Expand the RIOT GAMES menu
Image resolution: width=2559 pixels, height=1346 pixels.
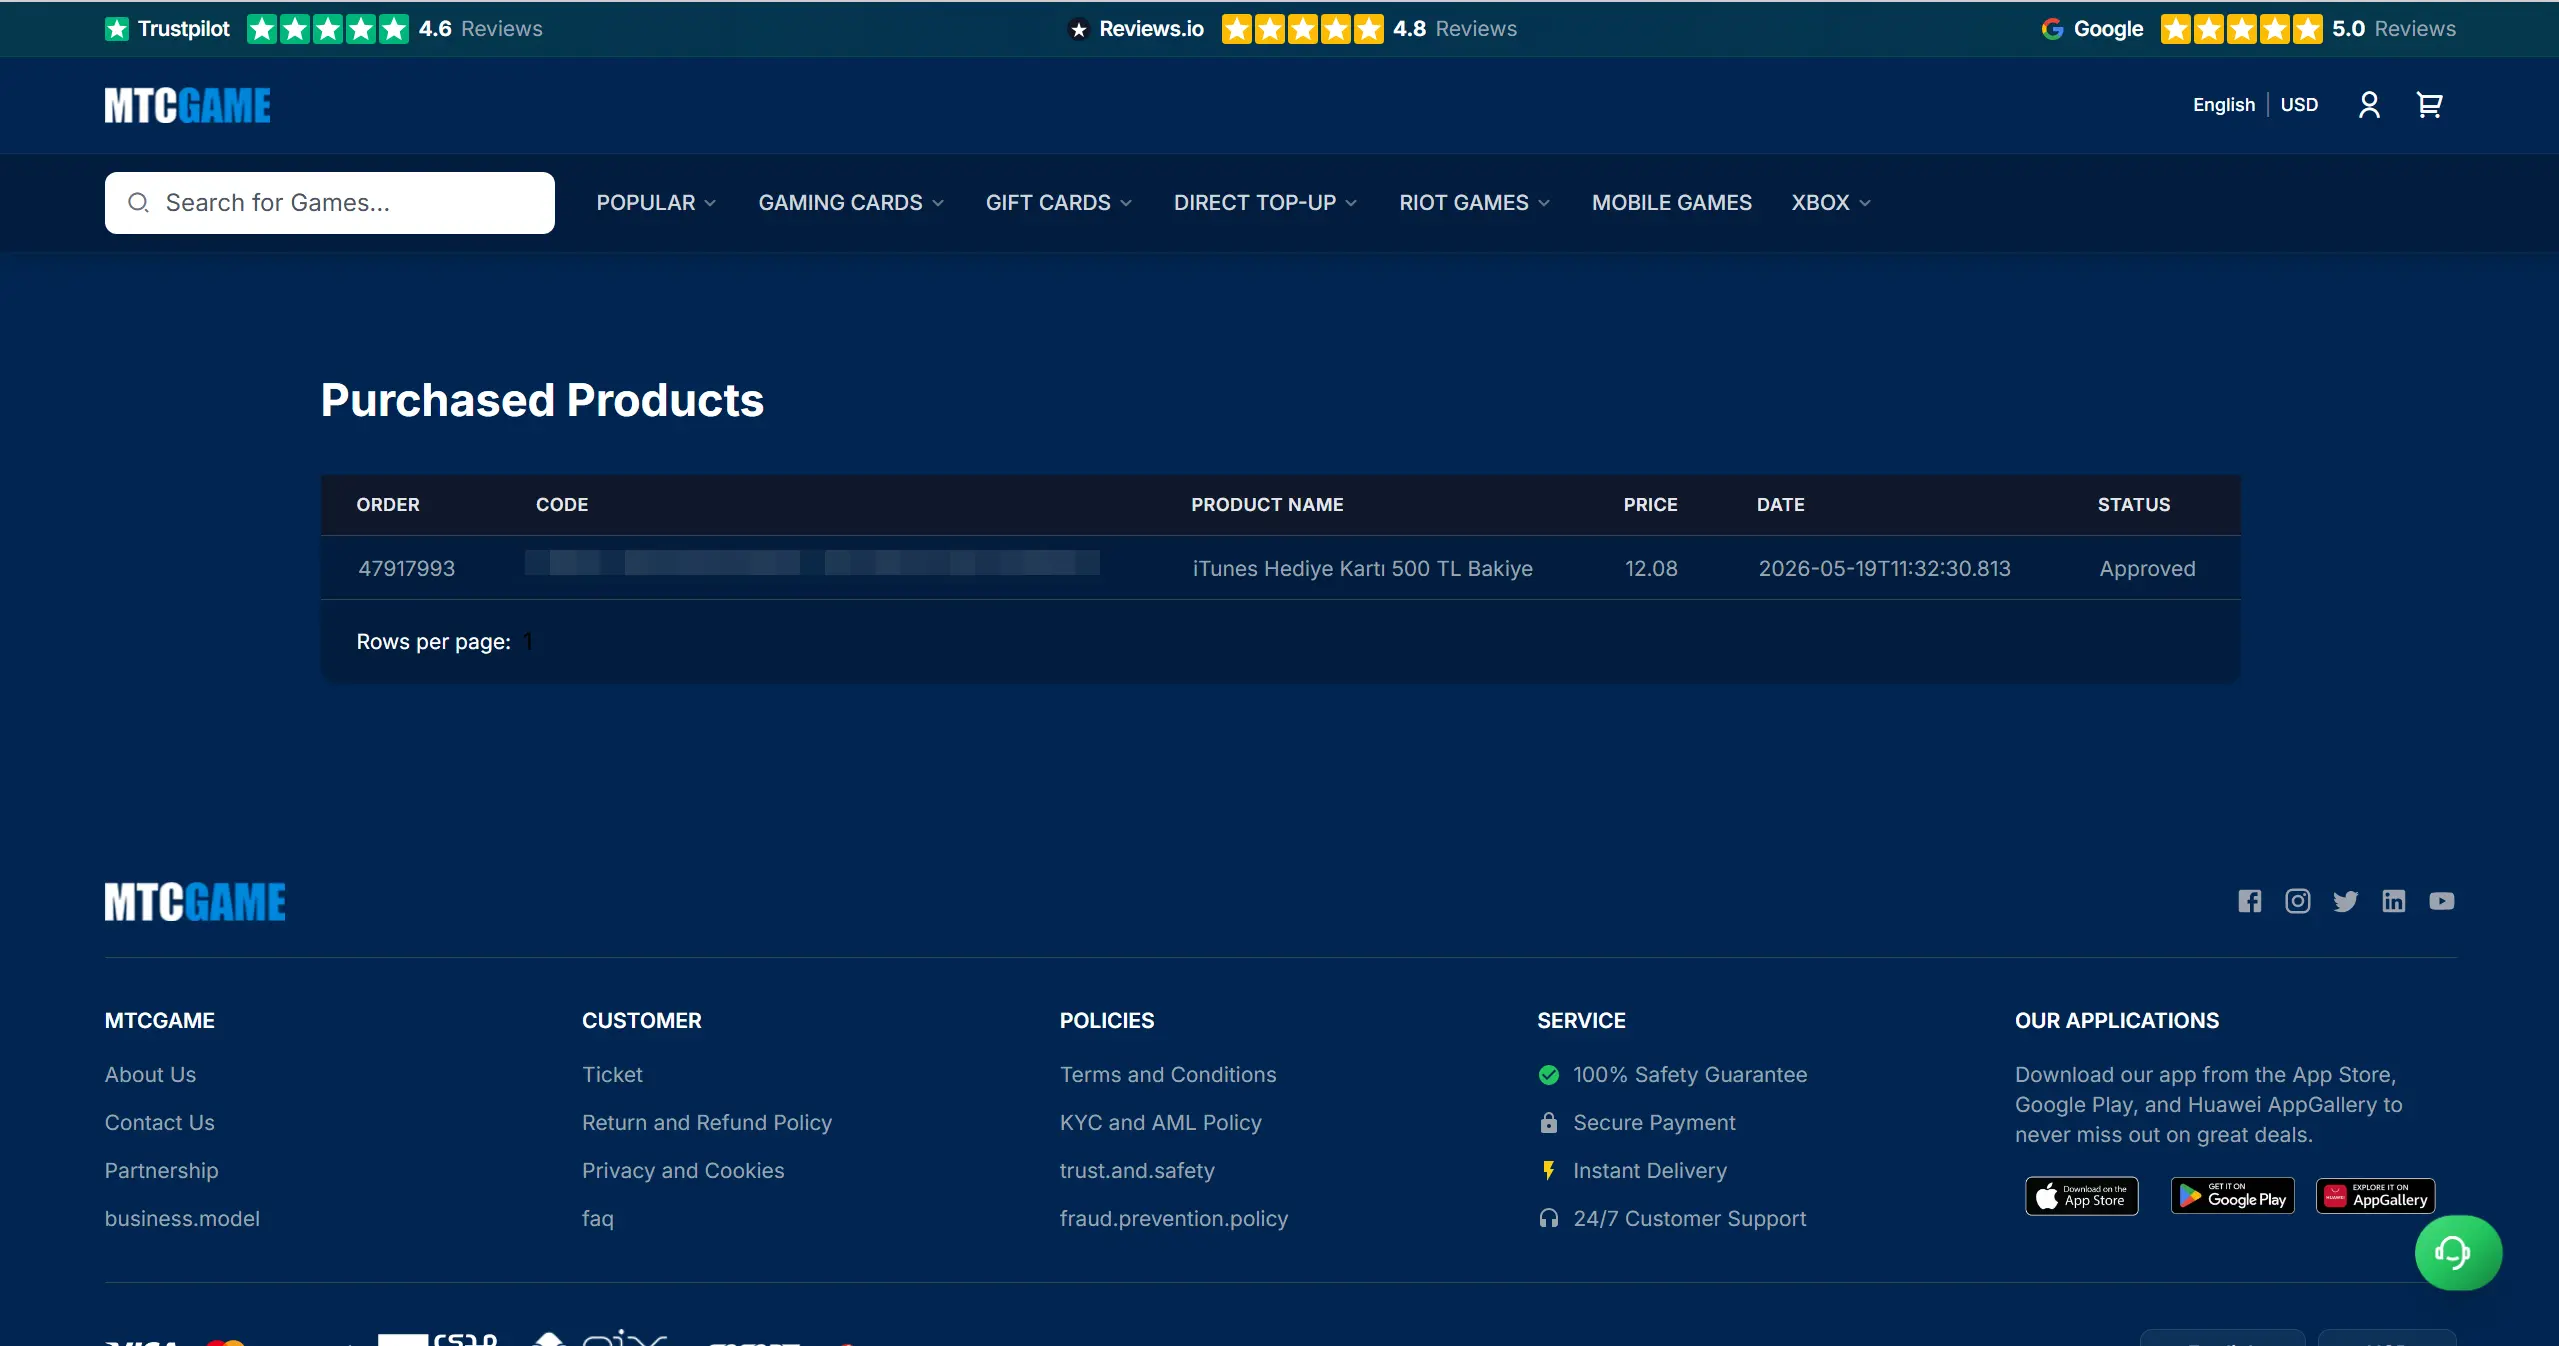(1474, 203)
